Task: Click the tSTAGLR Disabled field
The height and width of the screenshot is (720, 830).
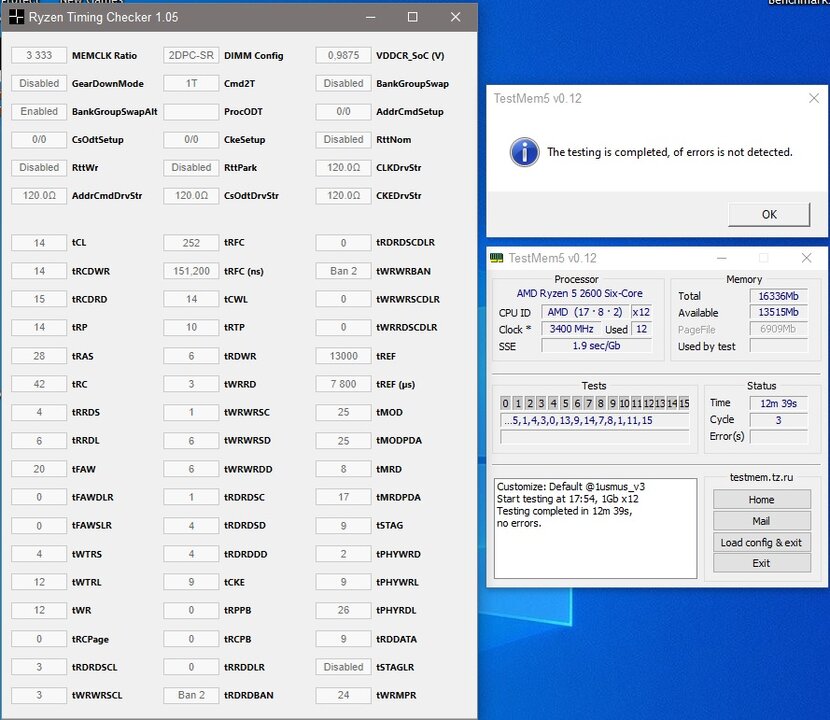Action: click(x=343, y=667)
